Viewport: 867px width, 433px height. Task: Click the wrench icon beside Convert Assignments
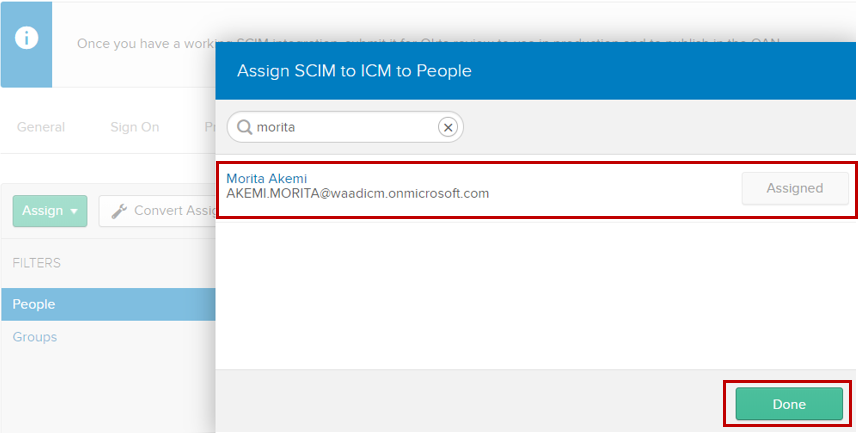tap(118, 211)
